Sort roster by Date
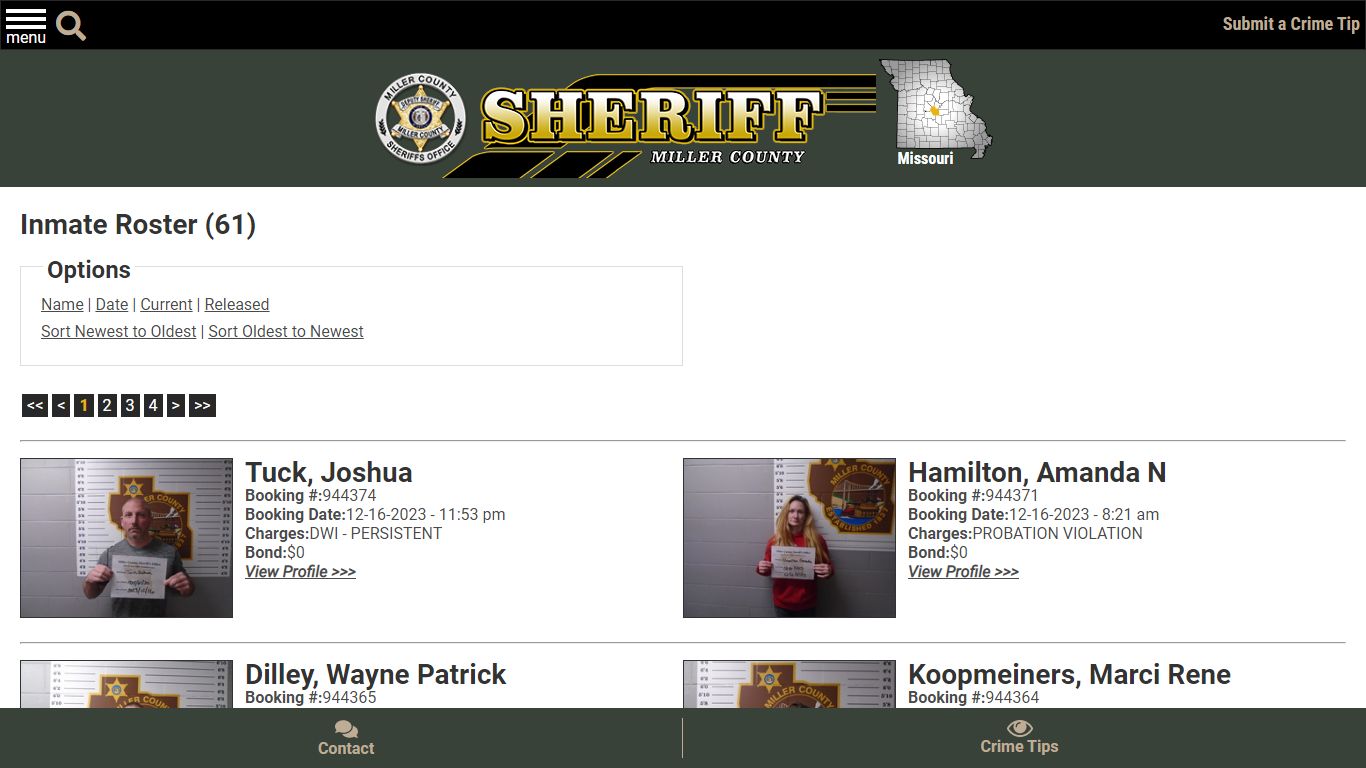Viewport: 1366px width, 768px height. point(112,304)
